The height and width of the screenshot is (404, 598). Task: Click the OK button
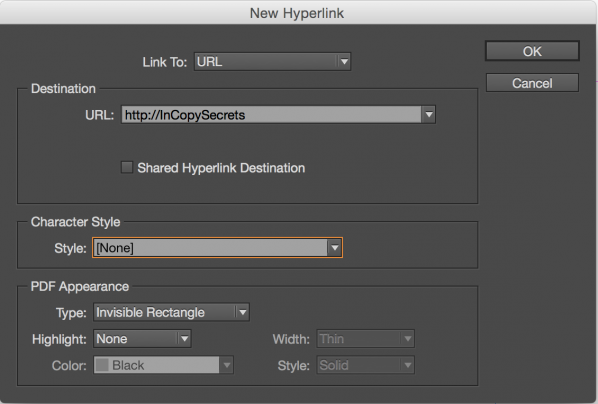(532, 51)
